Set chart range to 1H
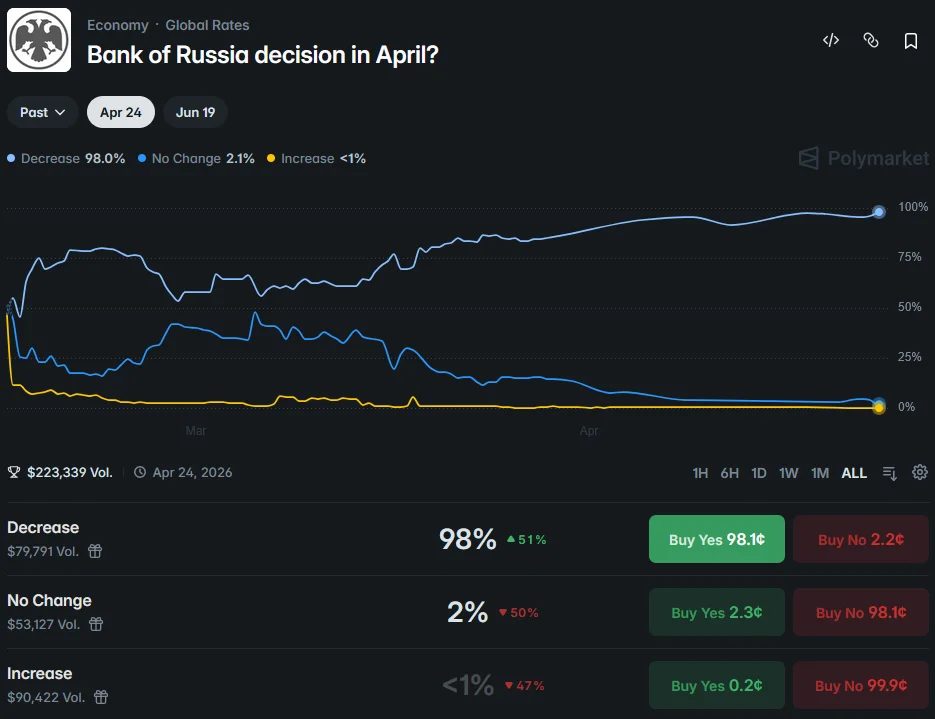The image size is (935, 719). 700,473
